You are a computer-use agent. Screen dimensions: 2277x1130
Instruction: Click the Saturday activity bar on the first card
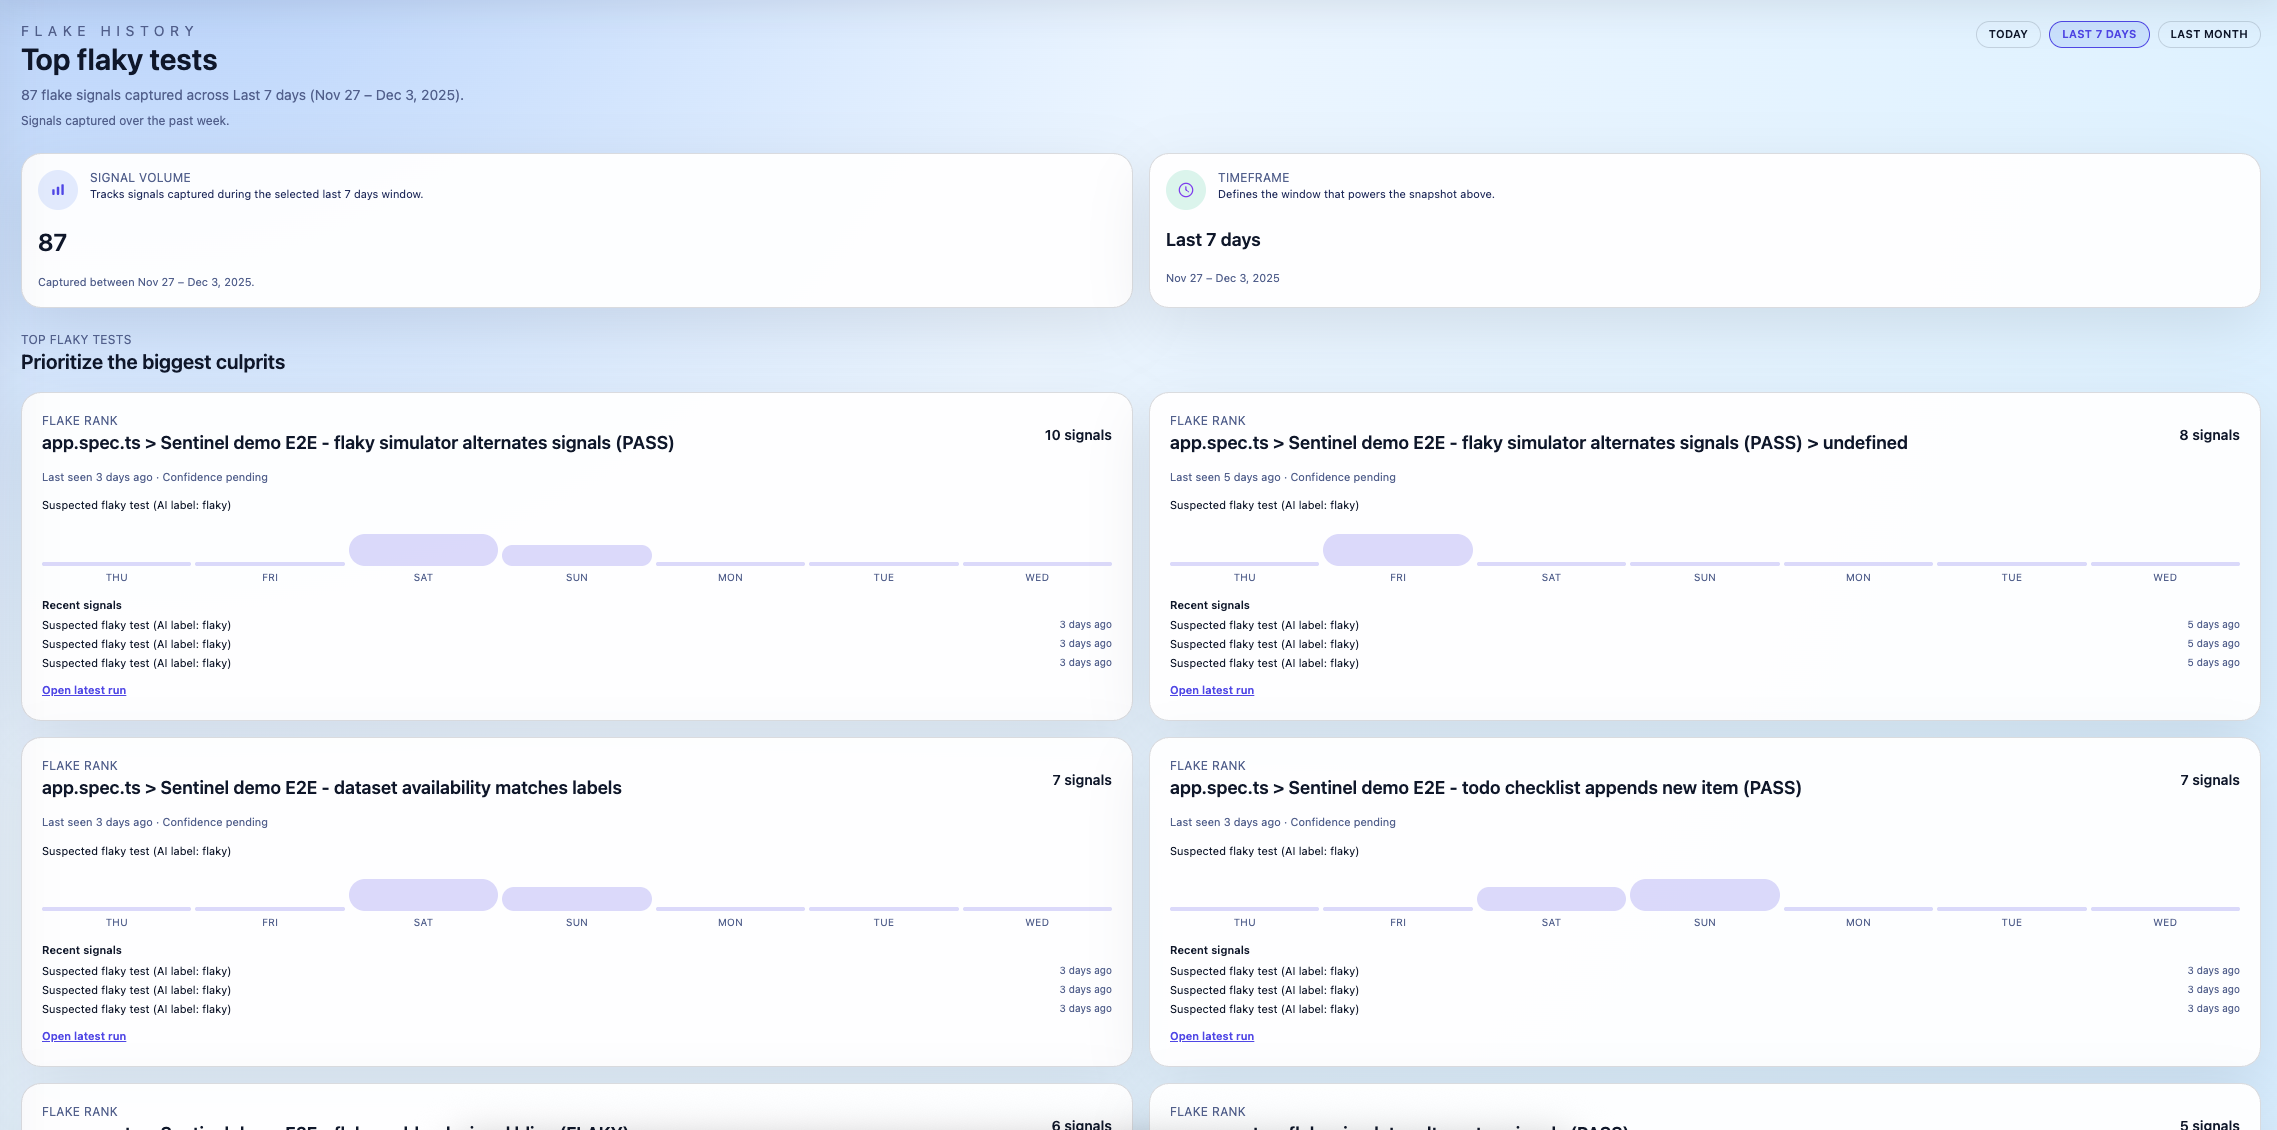[422, 549]
